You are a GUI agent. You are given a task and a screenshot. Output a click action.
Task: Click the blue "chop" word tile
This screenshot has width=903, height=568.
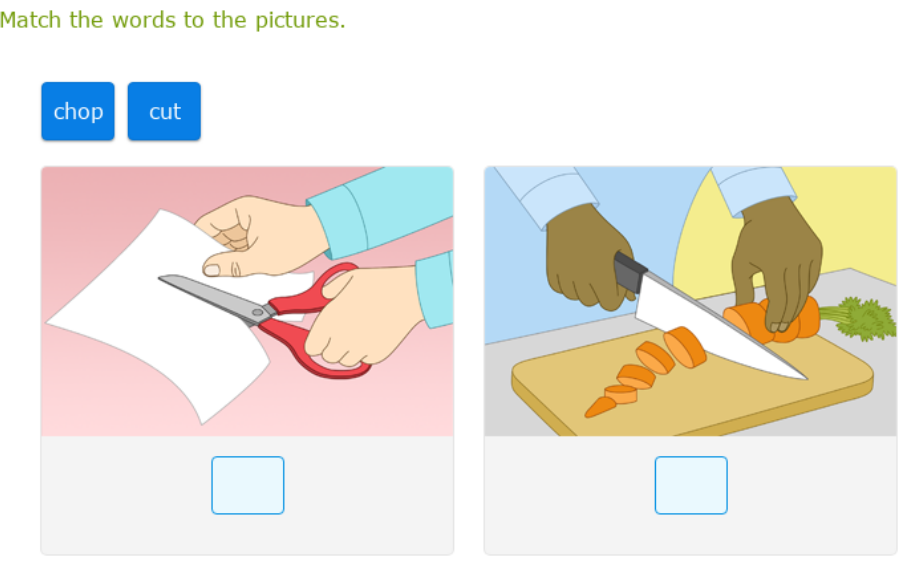78,111
